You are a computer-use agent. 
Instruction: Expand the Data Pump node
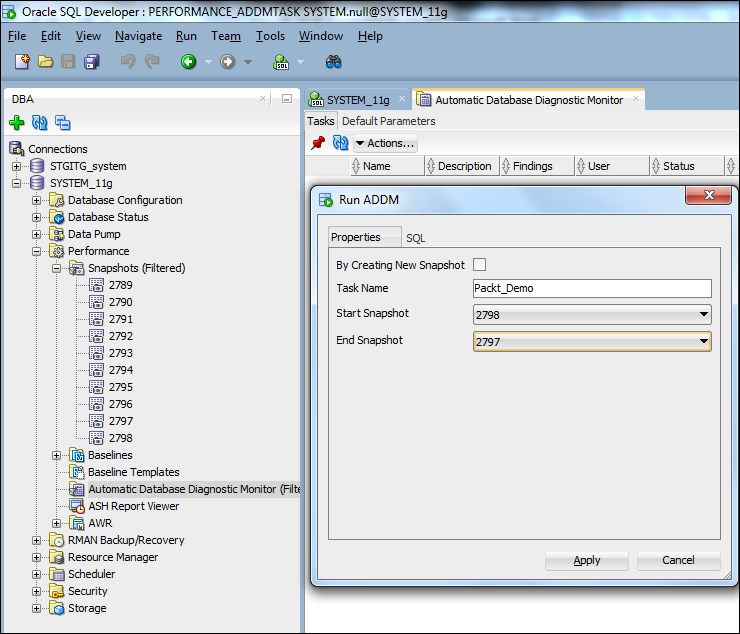36,234
